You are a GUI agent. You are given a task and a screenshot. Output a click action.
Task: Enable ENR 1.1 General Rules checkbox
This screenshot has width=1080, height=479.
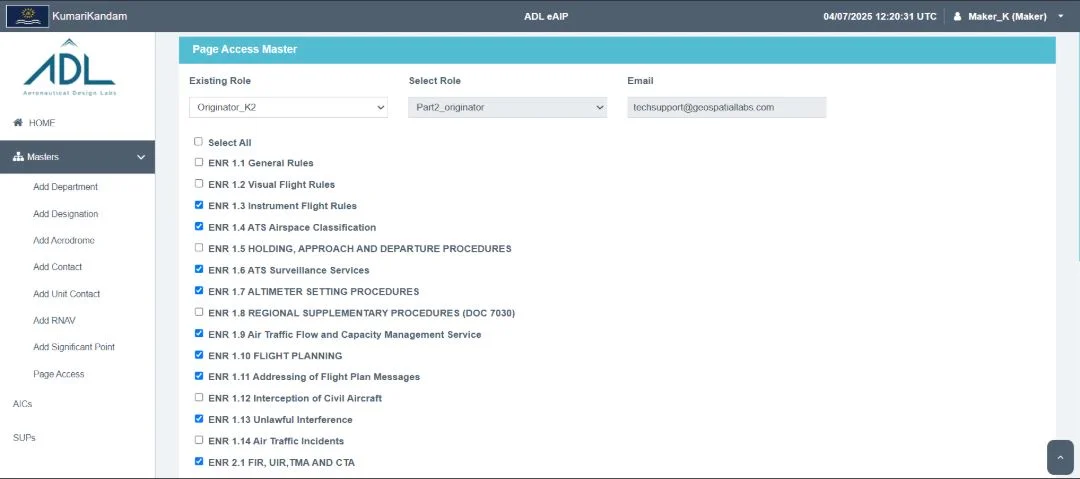tap(198, 162)
